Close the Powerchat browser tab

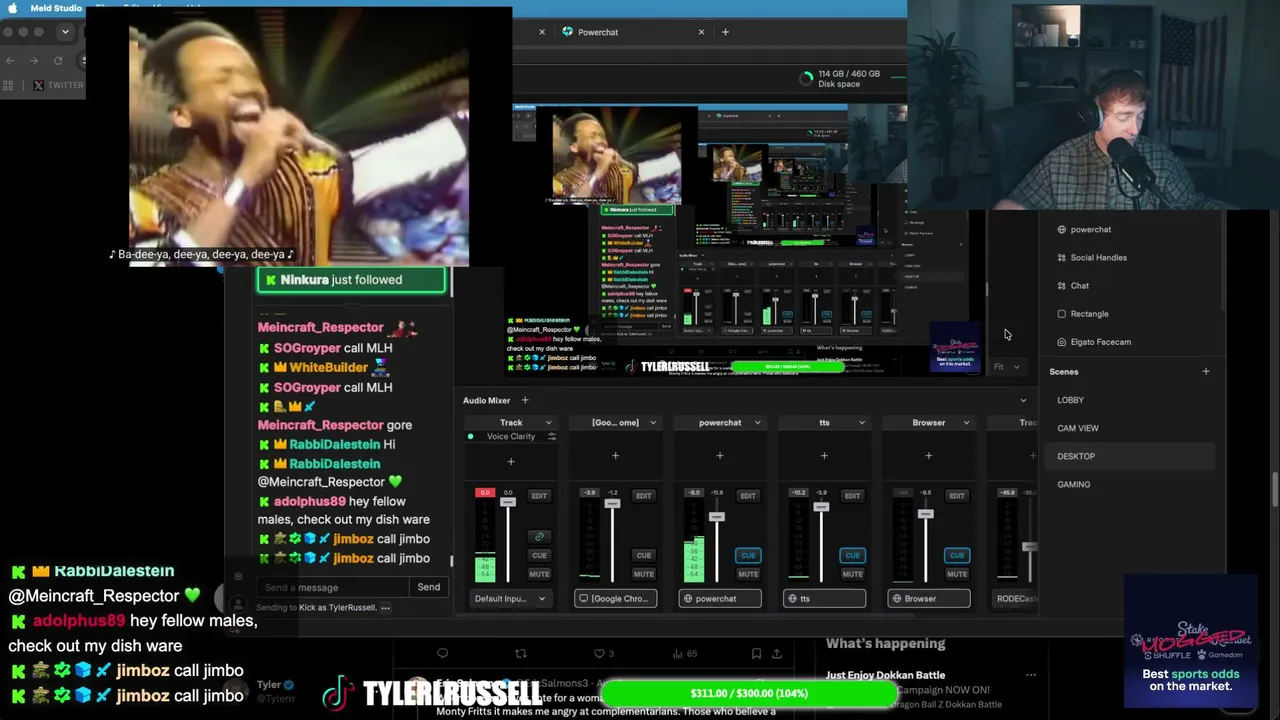pos(701,32)
